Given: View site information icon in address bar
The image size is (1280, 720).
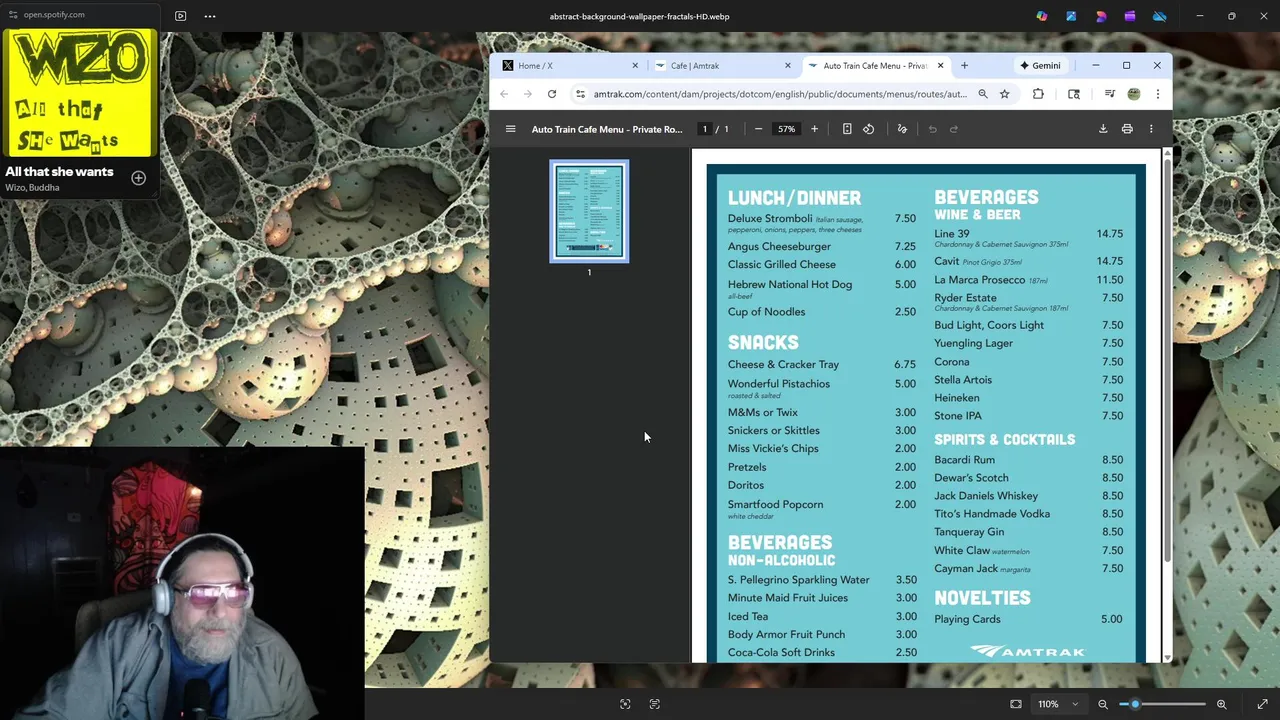Looking at the screenshot, I should pyautogui.click(x=580, y=94).
